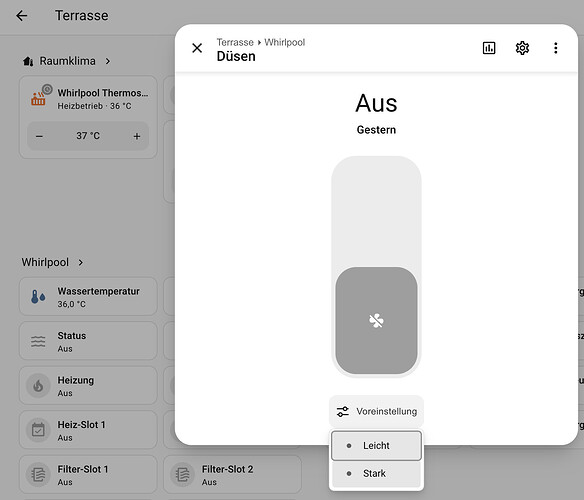Image resolution: width=584 pixels, height=500 pixels.
Task: Toggle the Filter-Slot 2 icon
Action: pos(182,475)
